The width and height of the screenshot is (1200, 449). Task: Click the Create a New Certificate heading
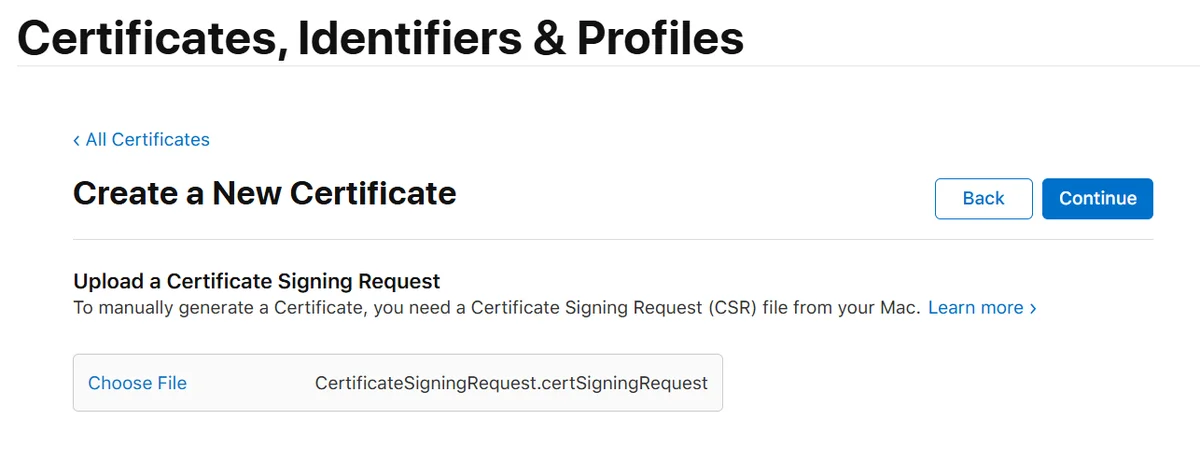[264, 193]
